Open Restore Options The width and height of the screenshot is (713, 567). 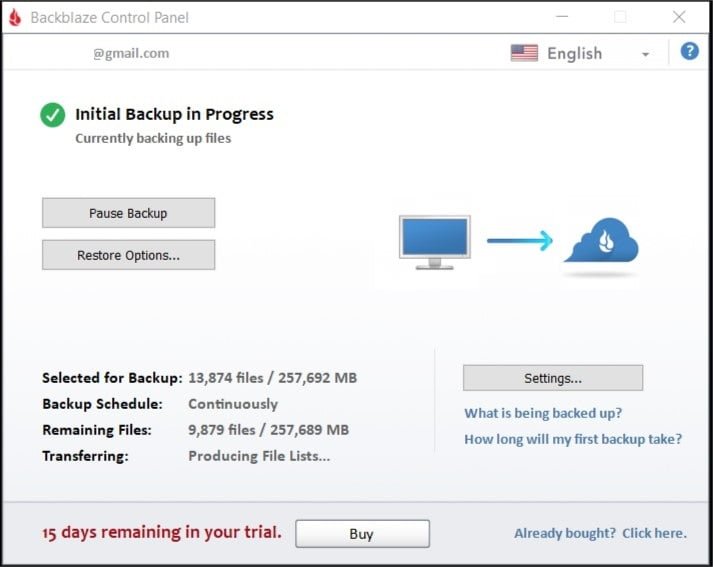coord(129,255)
